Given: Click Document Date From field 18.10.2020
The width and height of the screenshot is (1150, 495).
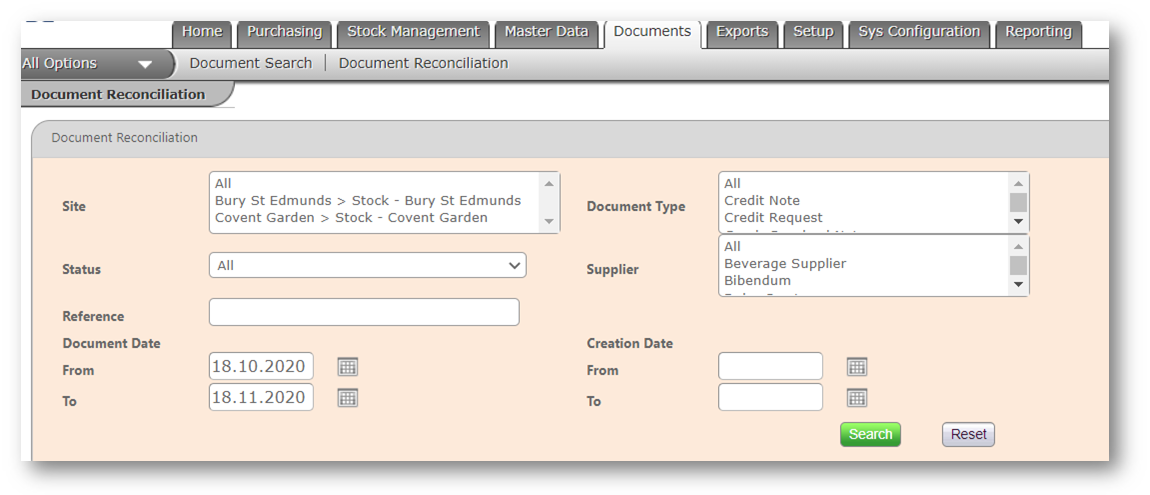Looking at the screenshot, I should point(261,366).
